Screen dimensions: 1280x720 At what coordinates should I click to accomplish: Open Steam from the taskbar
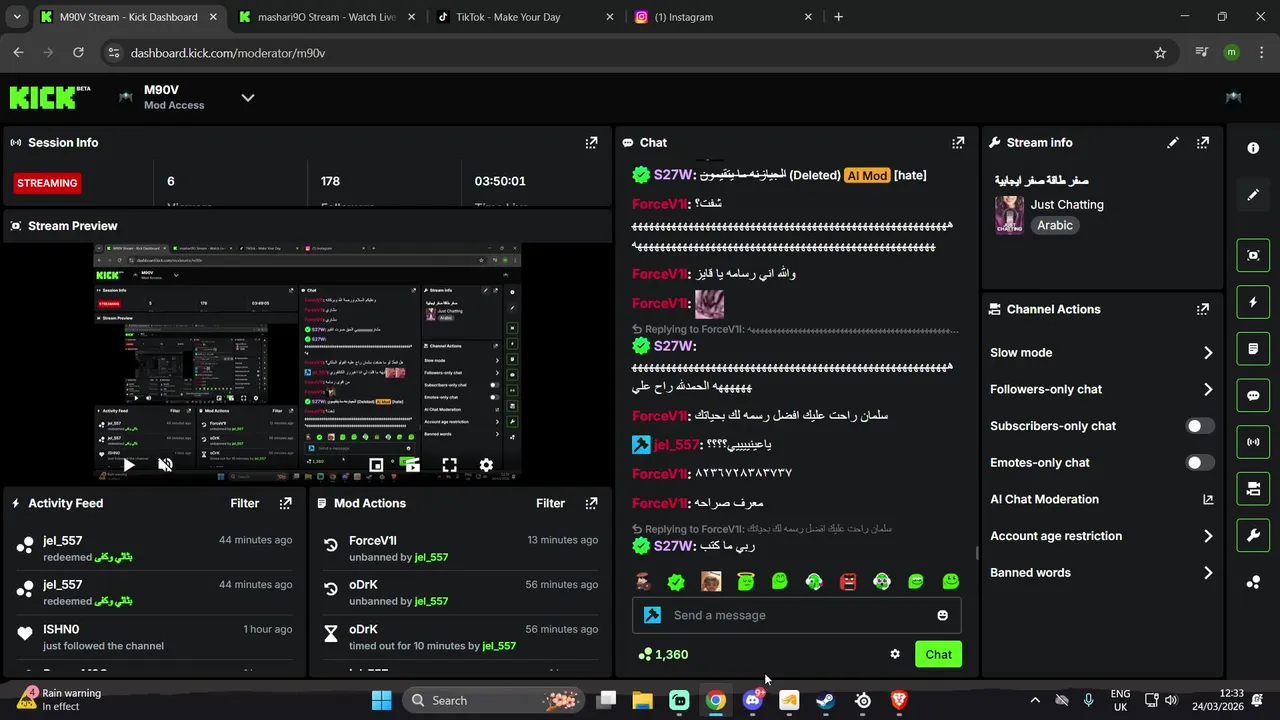tap(826, 701)
